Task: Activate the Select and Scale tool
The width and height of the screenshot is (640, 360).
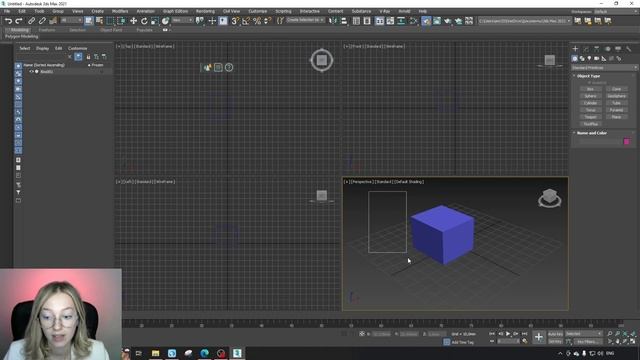Action: click(x=155, y=21)
